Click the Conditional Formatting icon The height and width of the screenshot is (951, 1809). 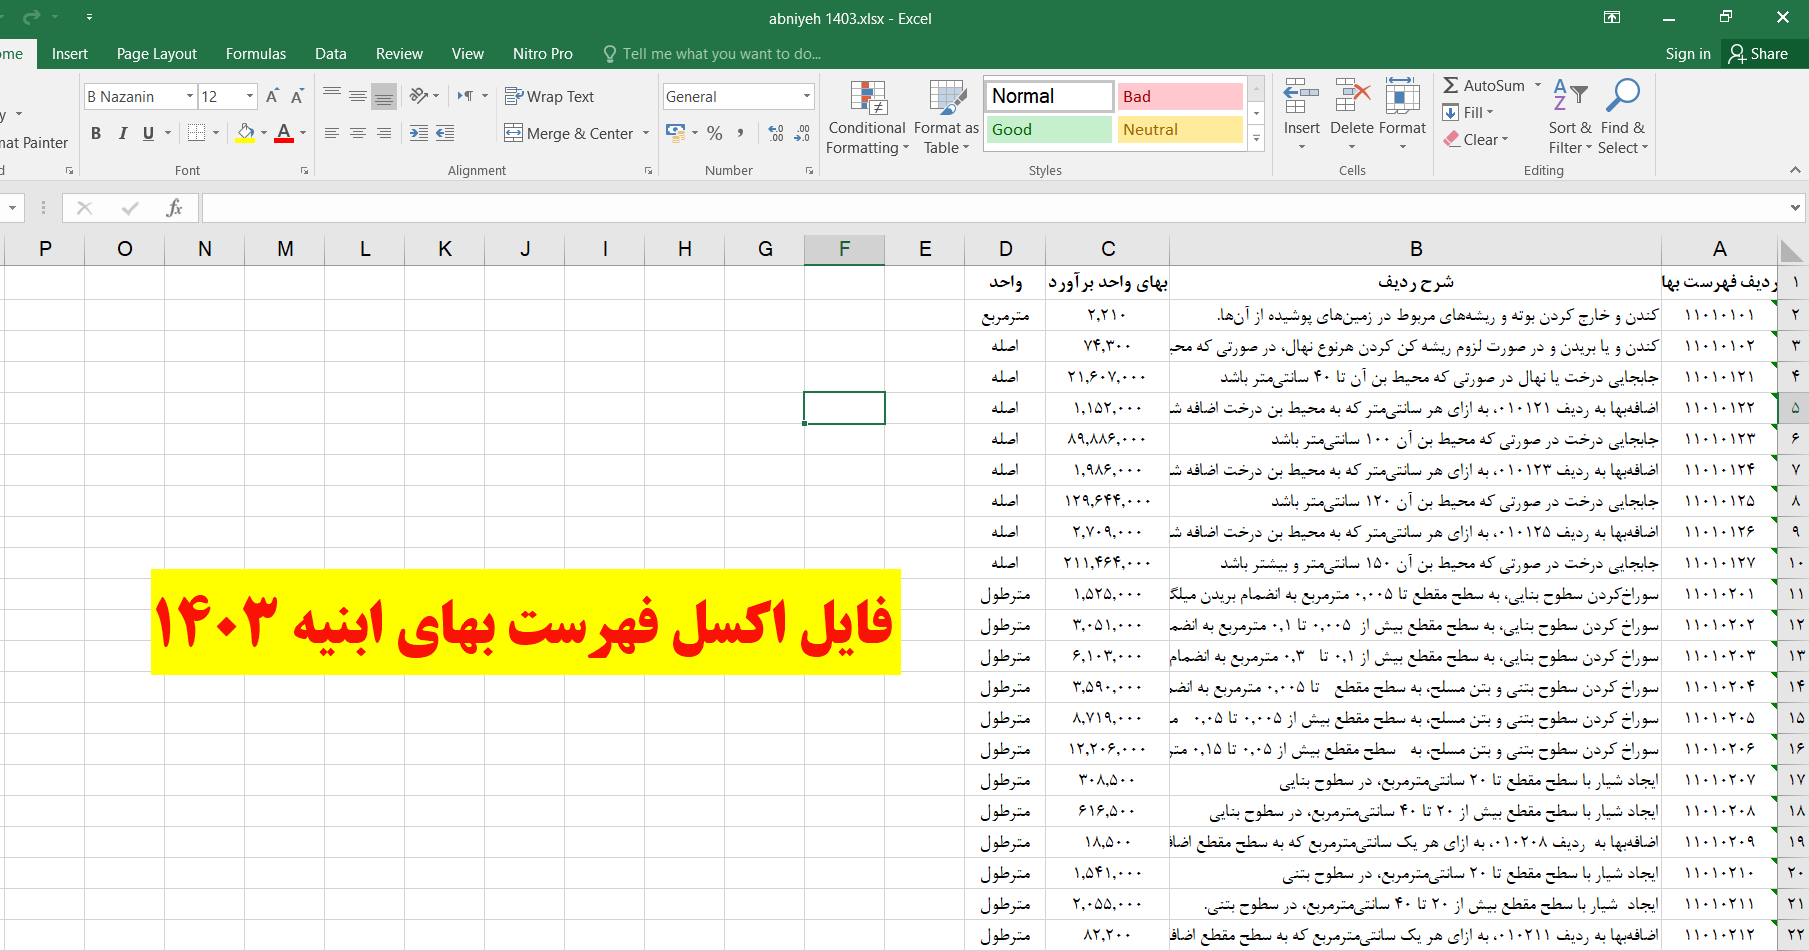(868, 100)
